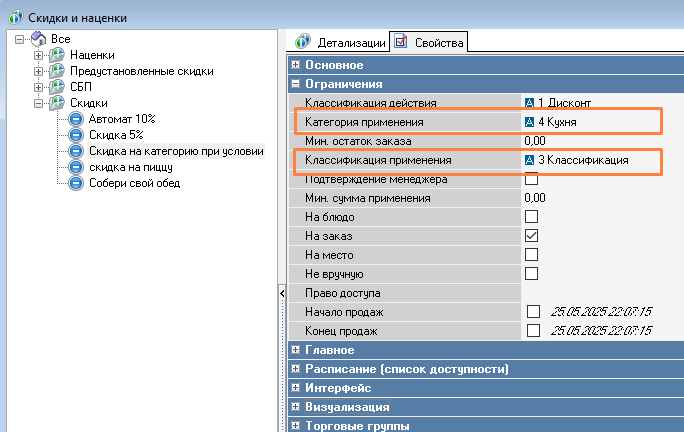The height and width of the screenshot is (432, 684).
Task: Click the Скидка 5% discount icon
Action: click(x=76, y=135)
